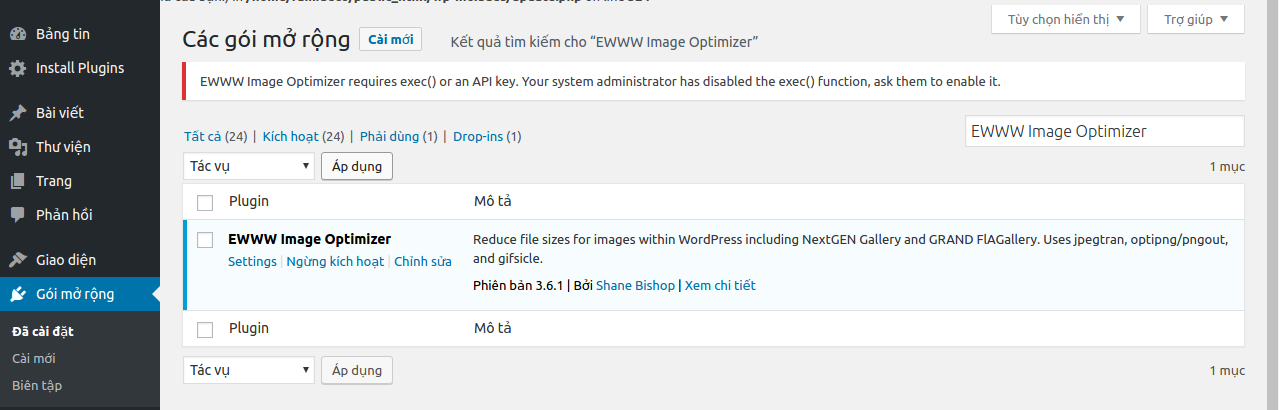Click the Bài viết pin icon
This screenshot has width=1279, height=410.
[18, 113]
